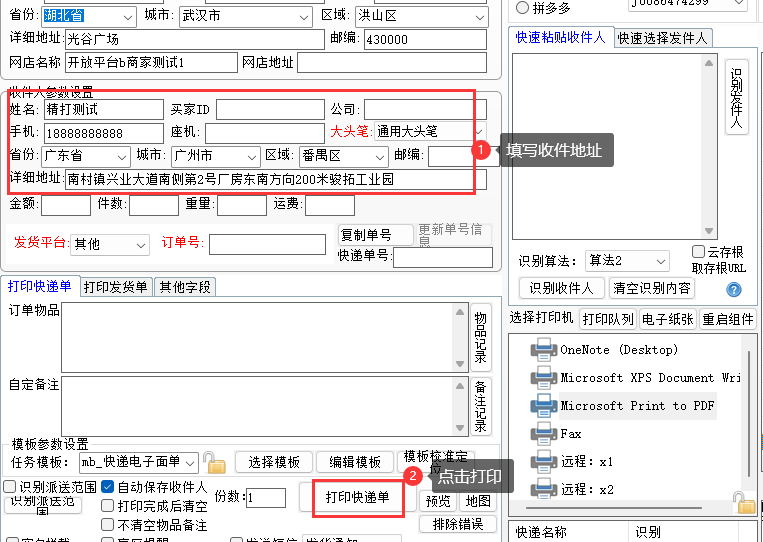763x542 pixels.
Task: Enable the 识别派送范围 checkbox
Action: click(9, 487)
